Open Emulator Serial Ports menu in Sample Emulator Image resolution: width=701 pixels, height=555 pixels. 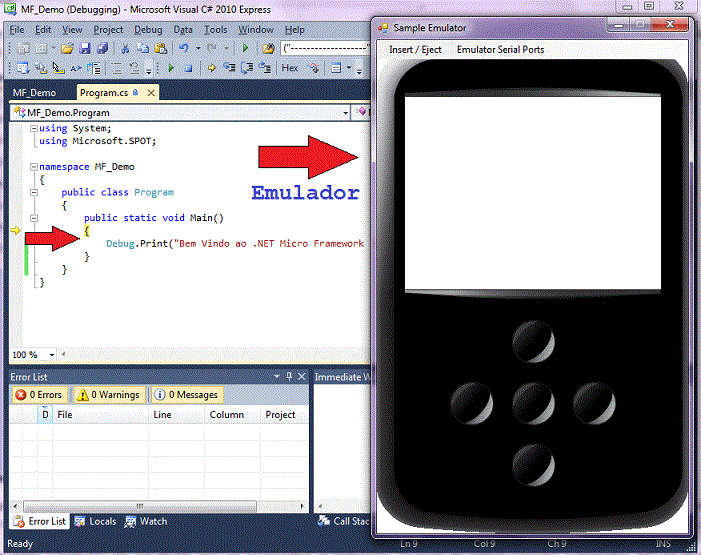pos(500,50)
